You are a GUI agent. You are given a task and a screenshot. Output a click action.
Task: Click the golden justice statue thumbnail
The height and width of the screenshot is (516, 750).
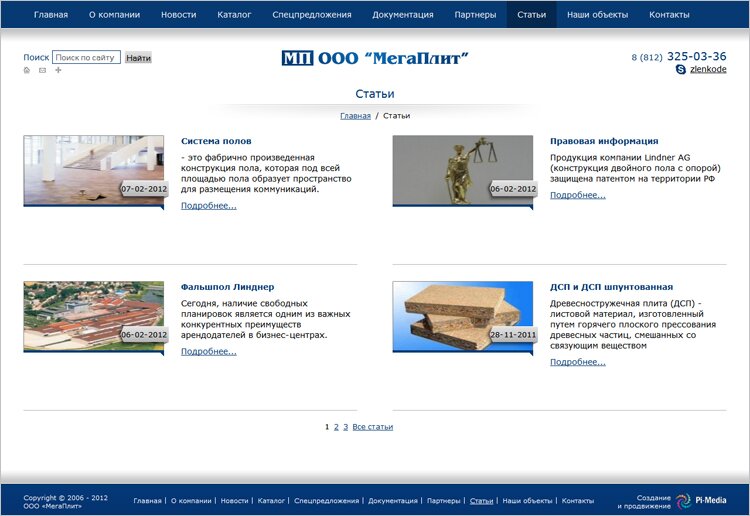(463, 170)
